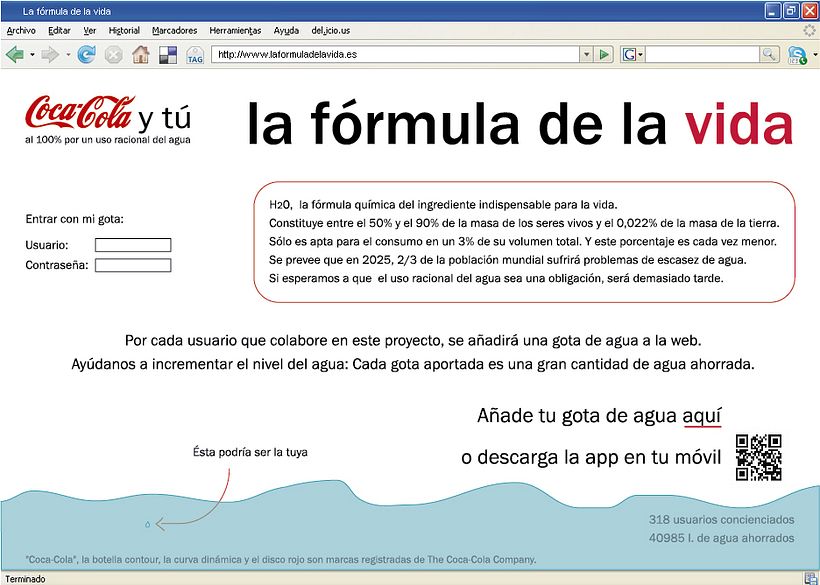This screenshot has width=820, height=585.
Task: Click the Coca-Cola trademark notice footer text
Action: pyautogui.click(x=280, y=559)
